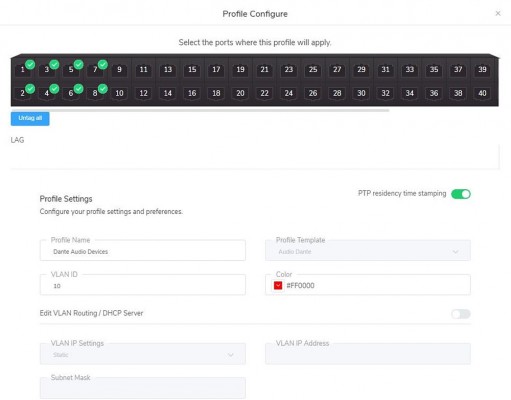Click the horizontal scrollbar under port panel
Screen dimensions: 511x400
pyautogui.click(x=200, y=110)
